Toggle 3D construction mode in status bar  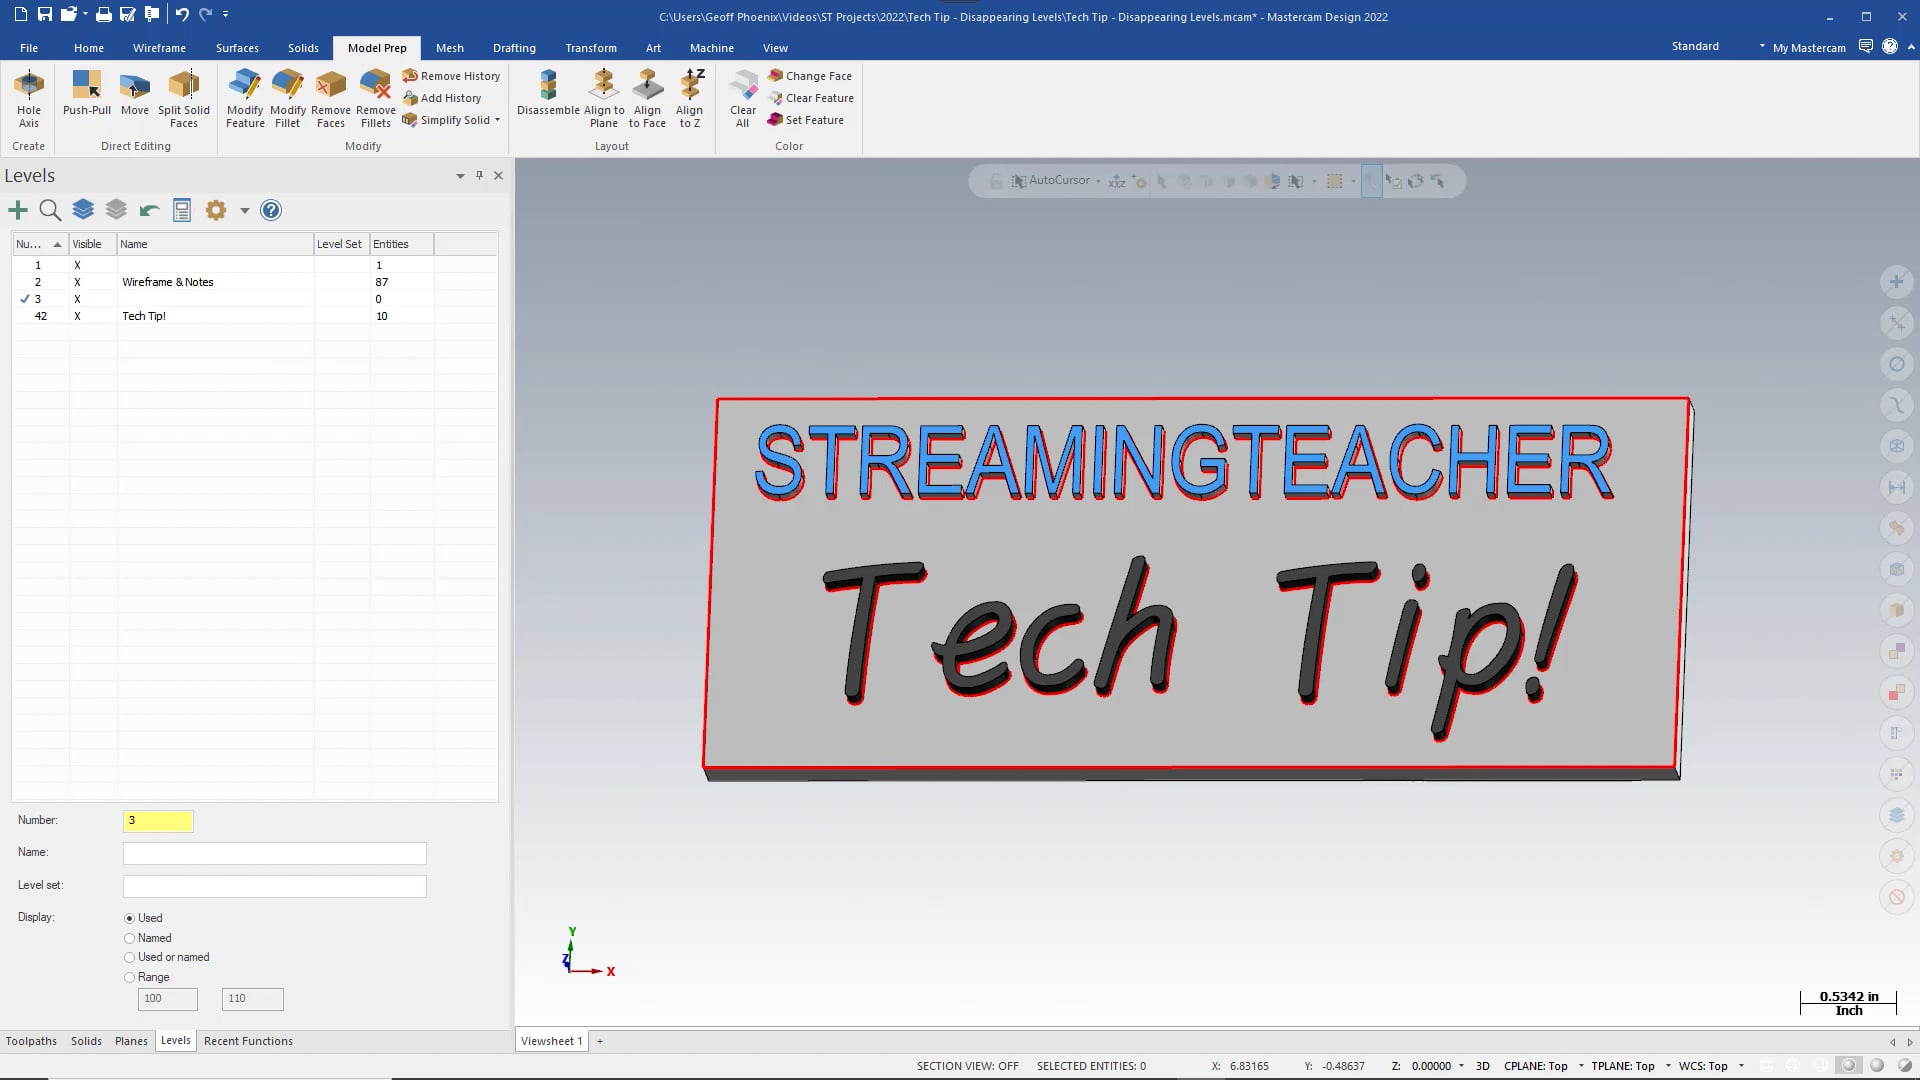pos(1483,1066)
